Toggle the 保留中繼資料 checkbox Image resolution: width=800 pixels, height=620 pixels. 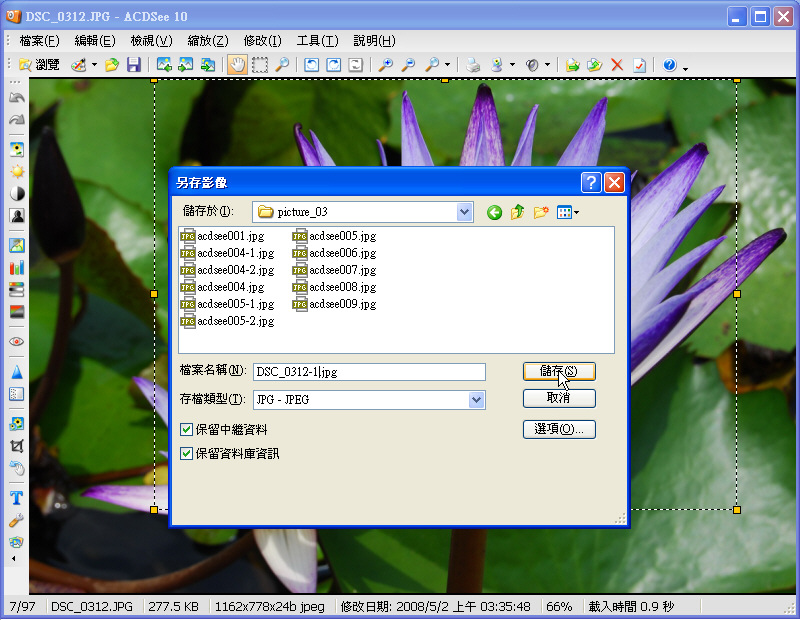tap(186, 429)
